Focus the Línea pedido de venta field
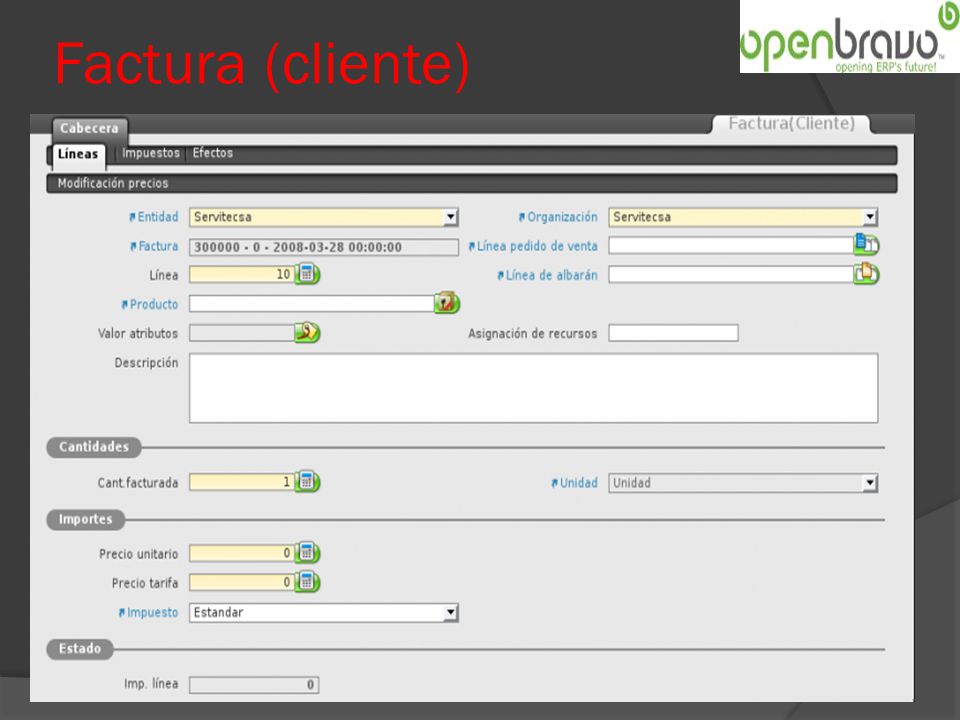 [731, 245]
